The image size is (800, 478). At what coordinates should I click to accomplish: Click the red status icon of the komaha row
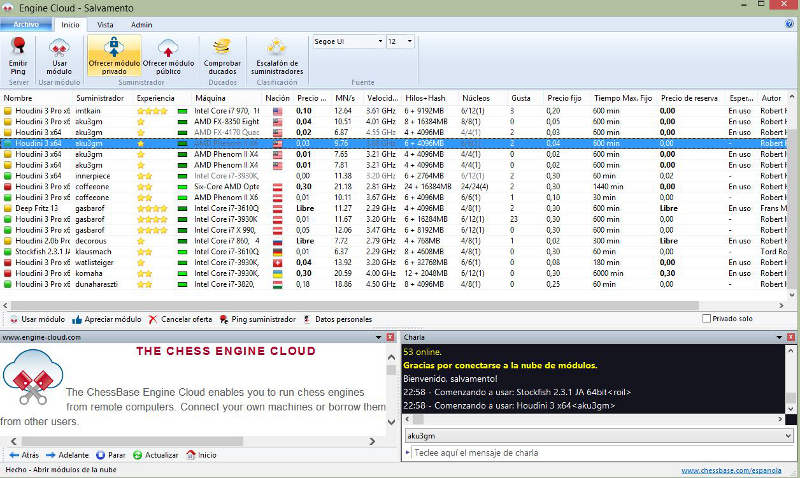pyautogui.click(x=8, y=273)
